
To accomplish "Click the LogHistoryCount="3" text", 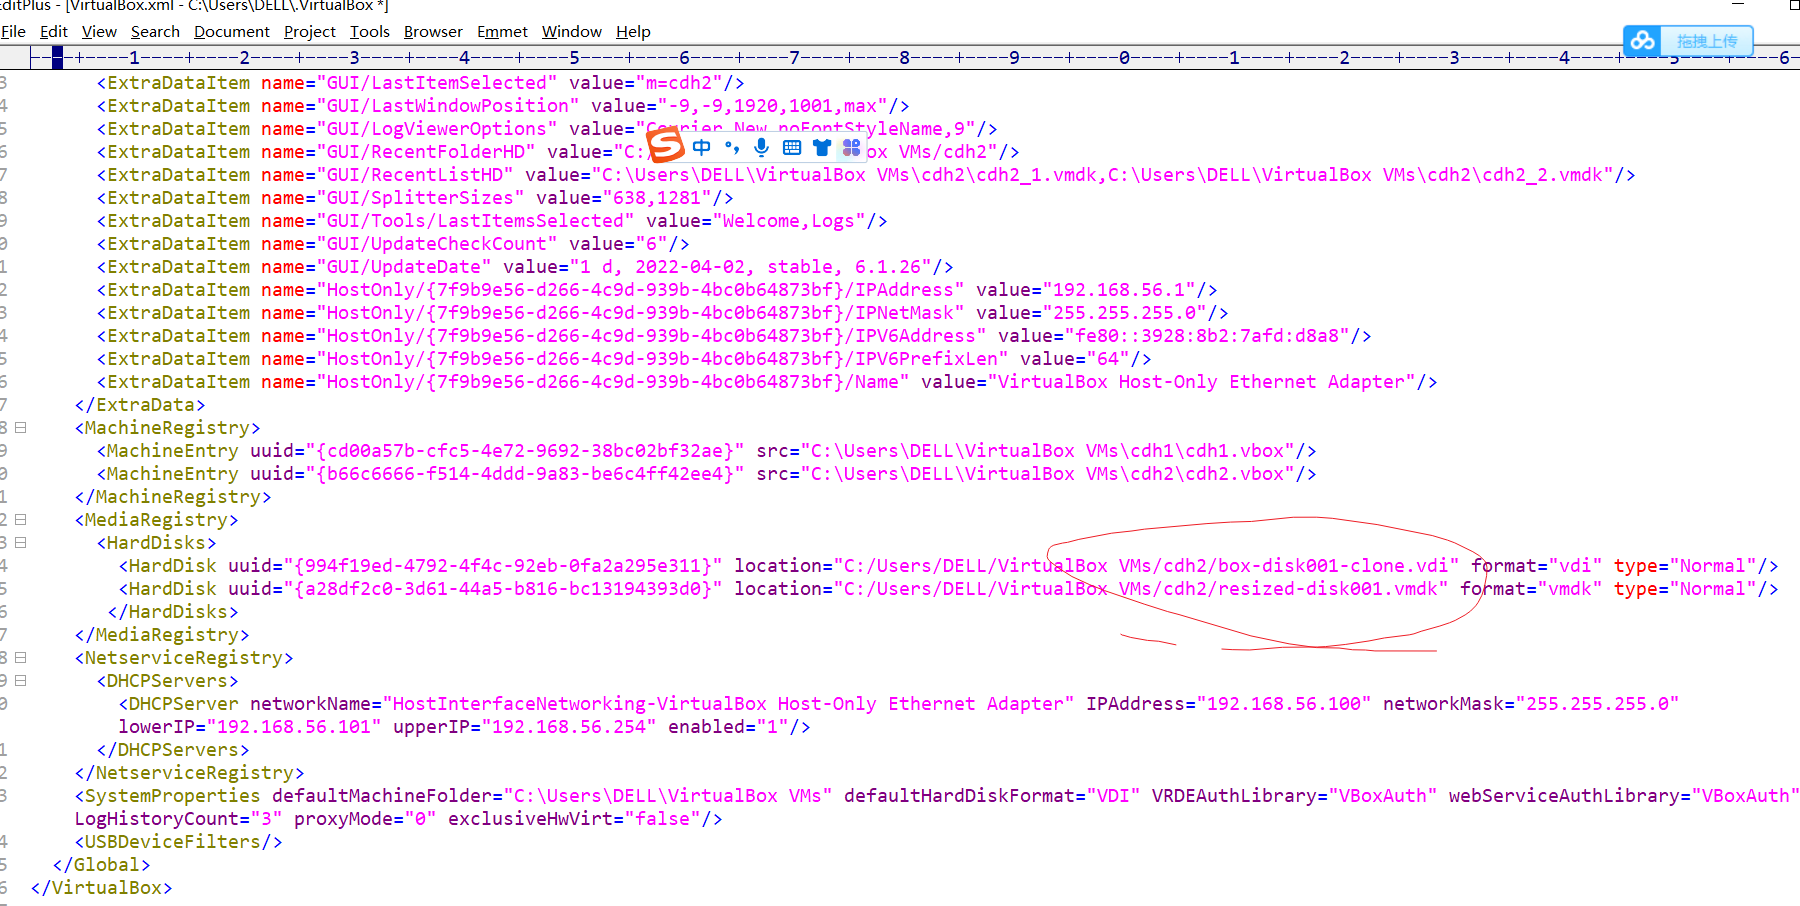I will coord(179,819).
